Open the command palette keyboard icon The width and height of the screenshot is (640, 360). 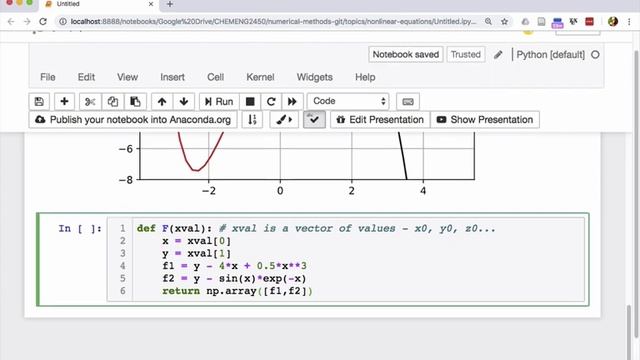[408, 102]
